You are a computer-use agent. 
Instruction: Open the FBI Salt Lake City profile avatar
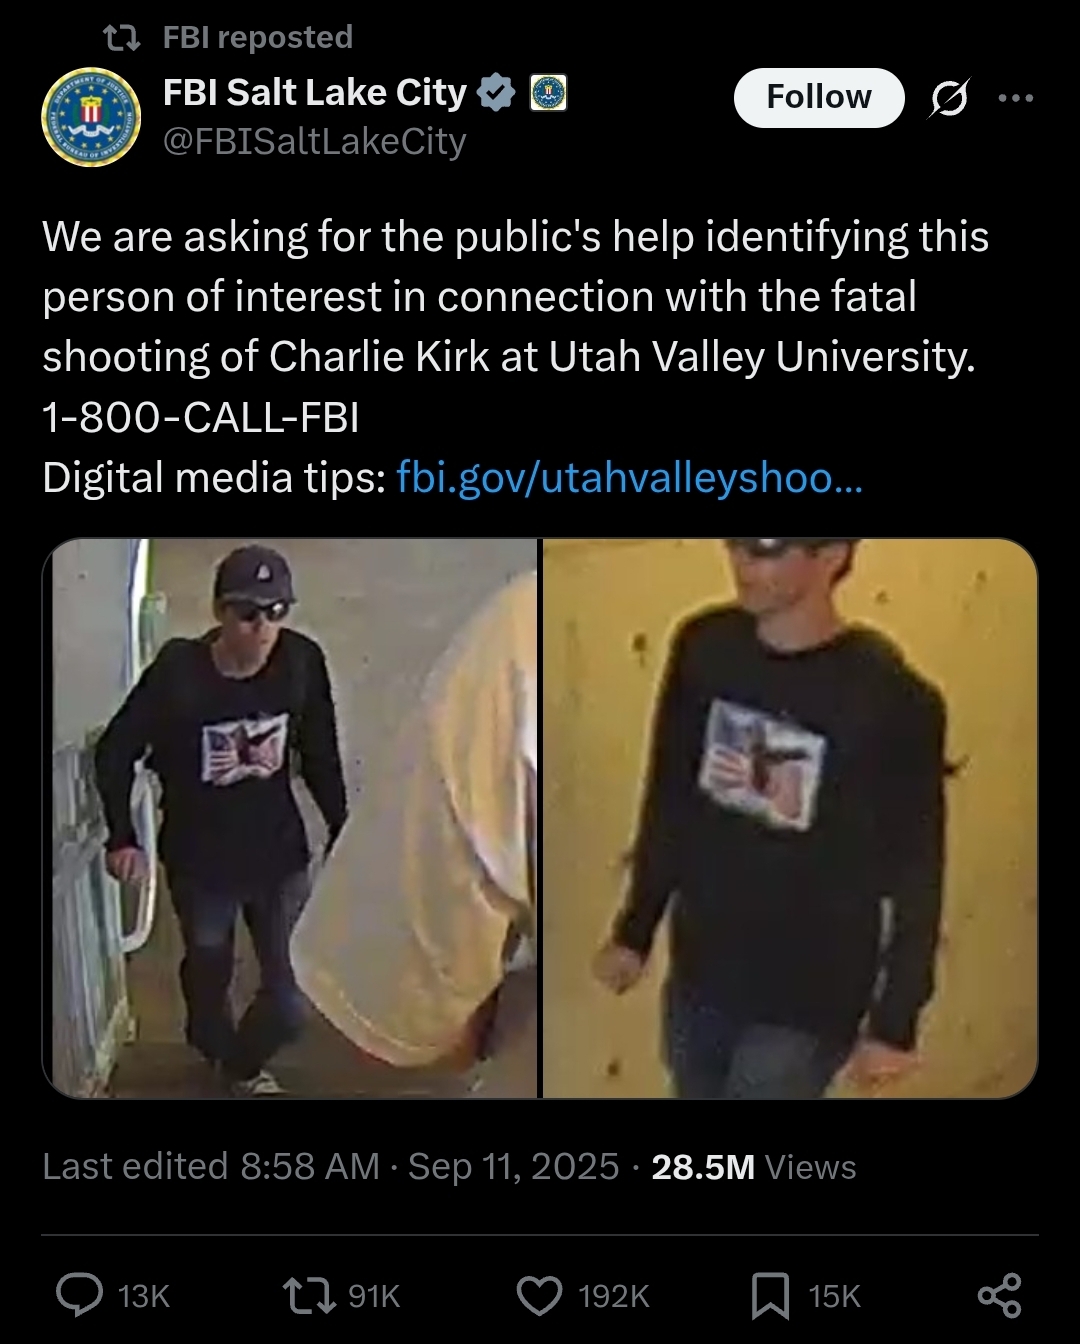[x=91, y=118]
